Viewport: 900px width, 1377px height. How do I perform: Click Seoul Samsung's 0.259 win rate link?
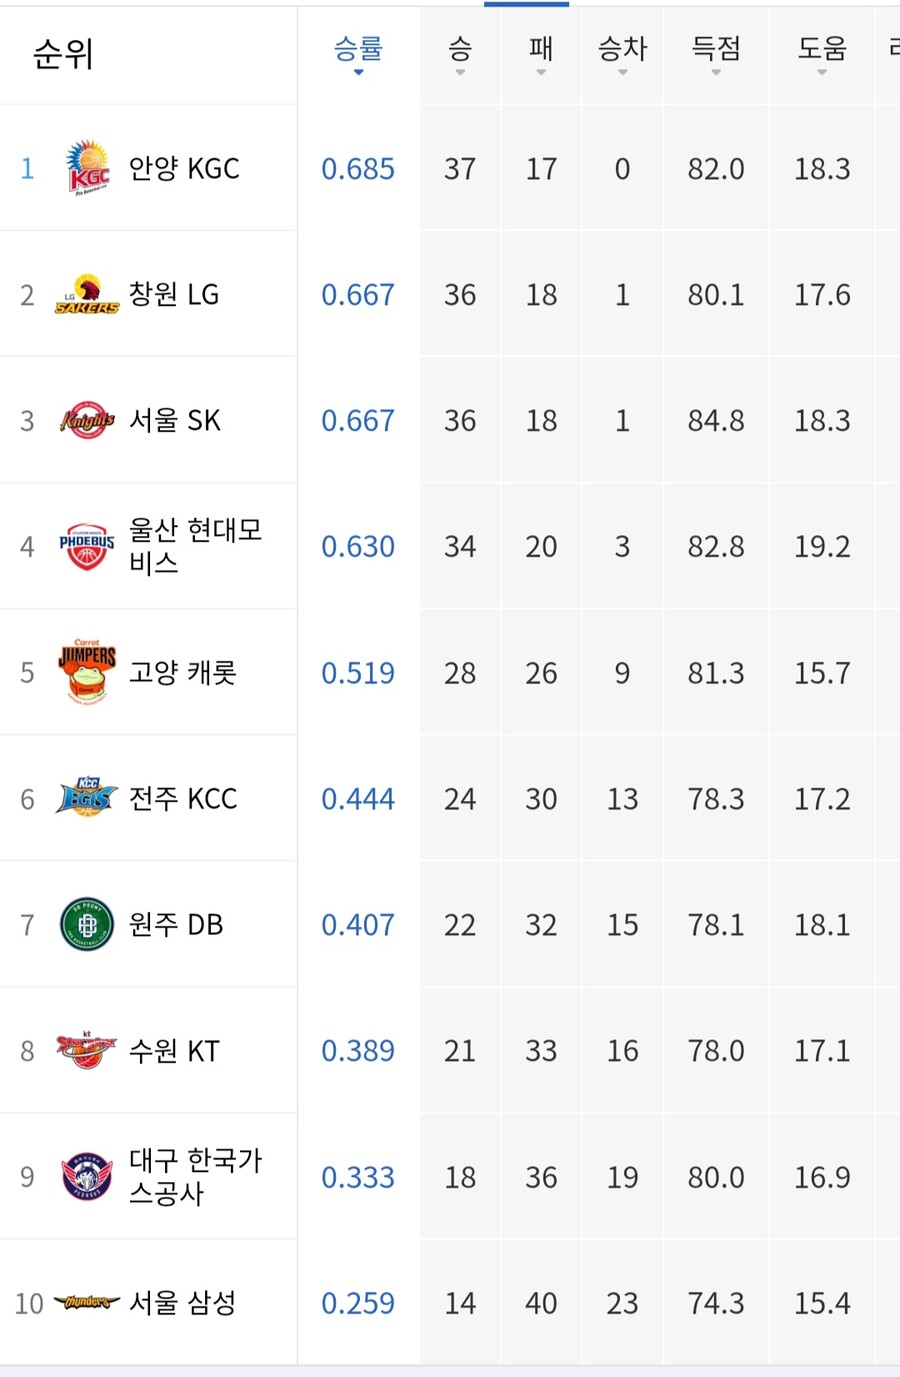(357, 1302)
